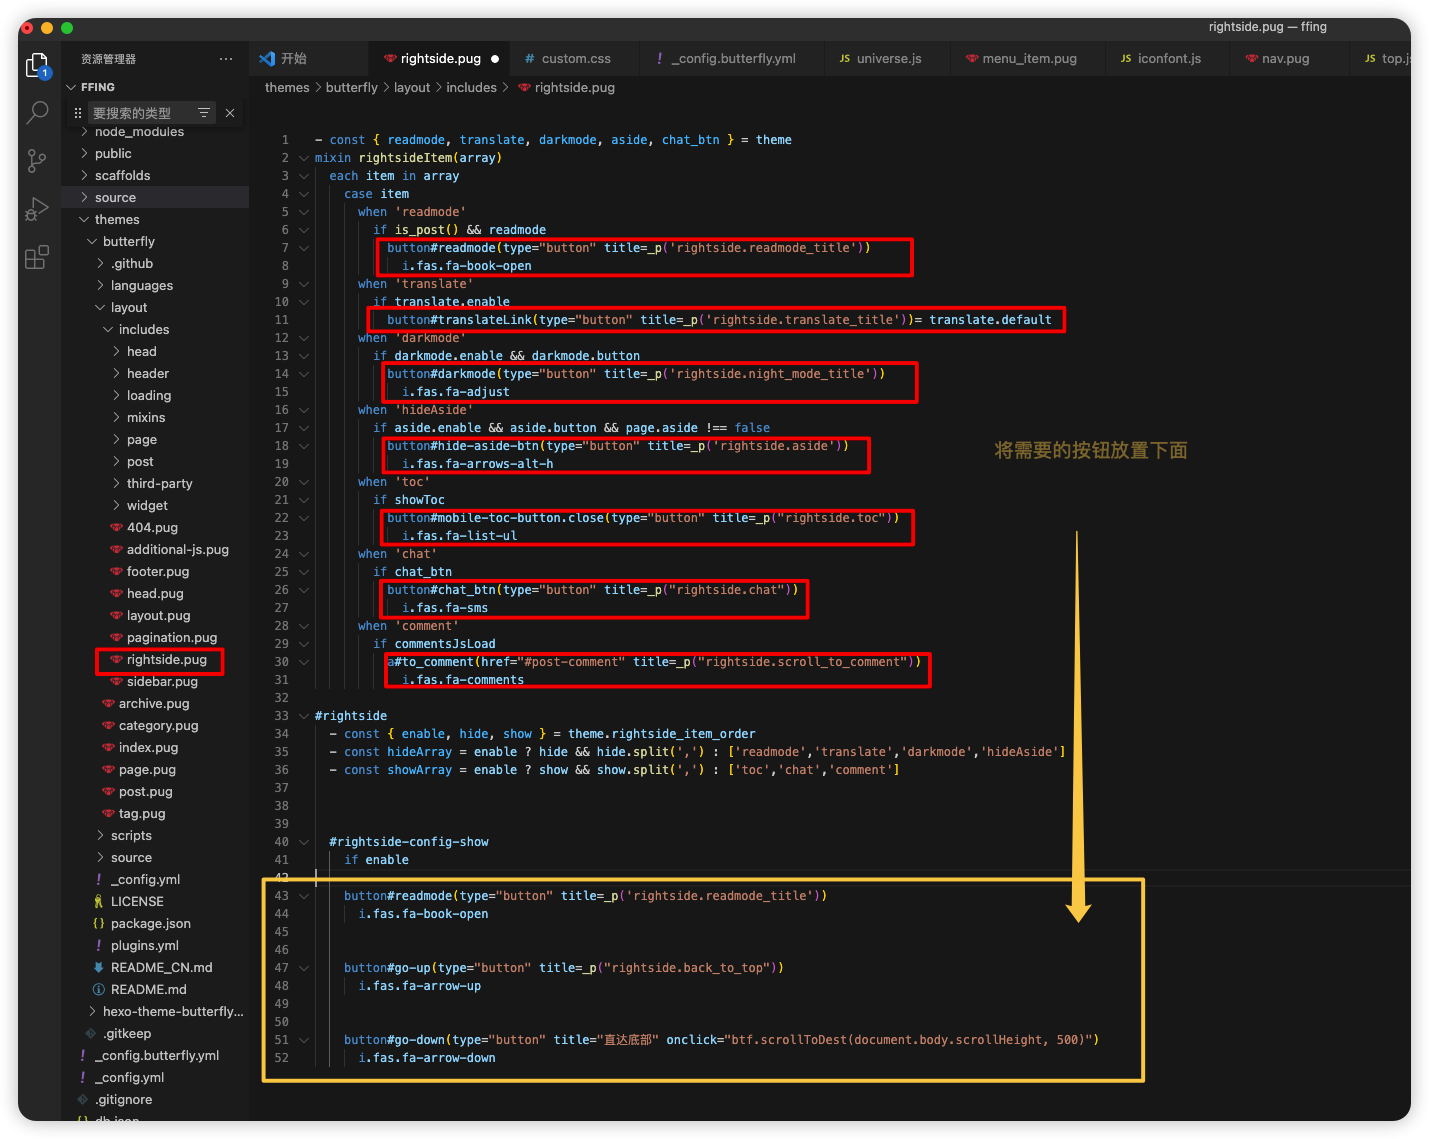Viewport: 1429px width, 1139px height.
Task: Collapse the themes folder
Action: tap(117, 220)
